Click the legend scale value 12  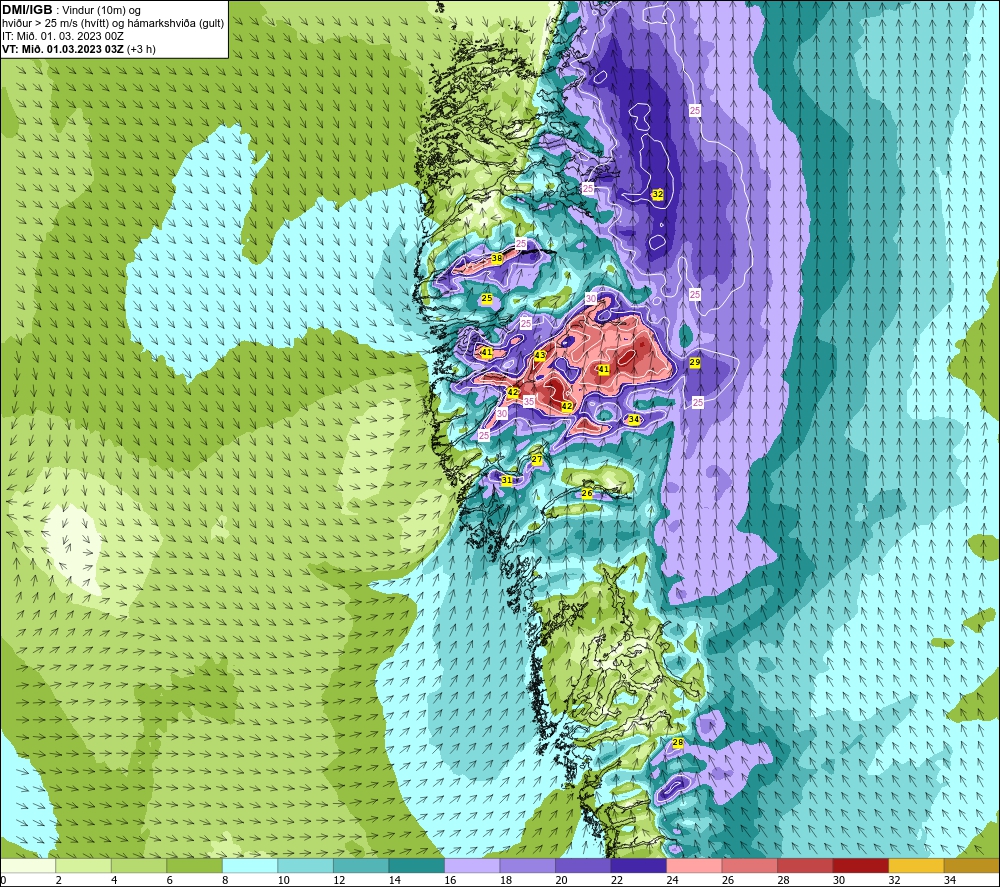click(x=339, y=880)
